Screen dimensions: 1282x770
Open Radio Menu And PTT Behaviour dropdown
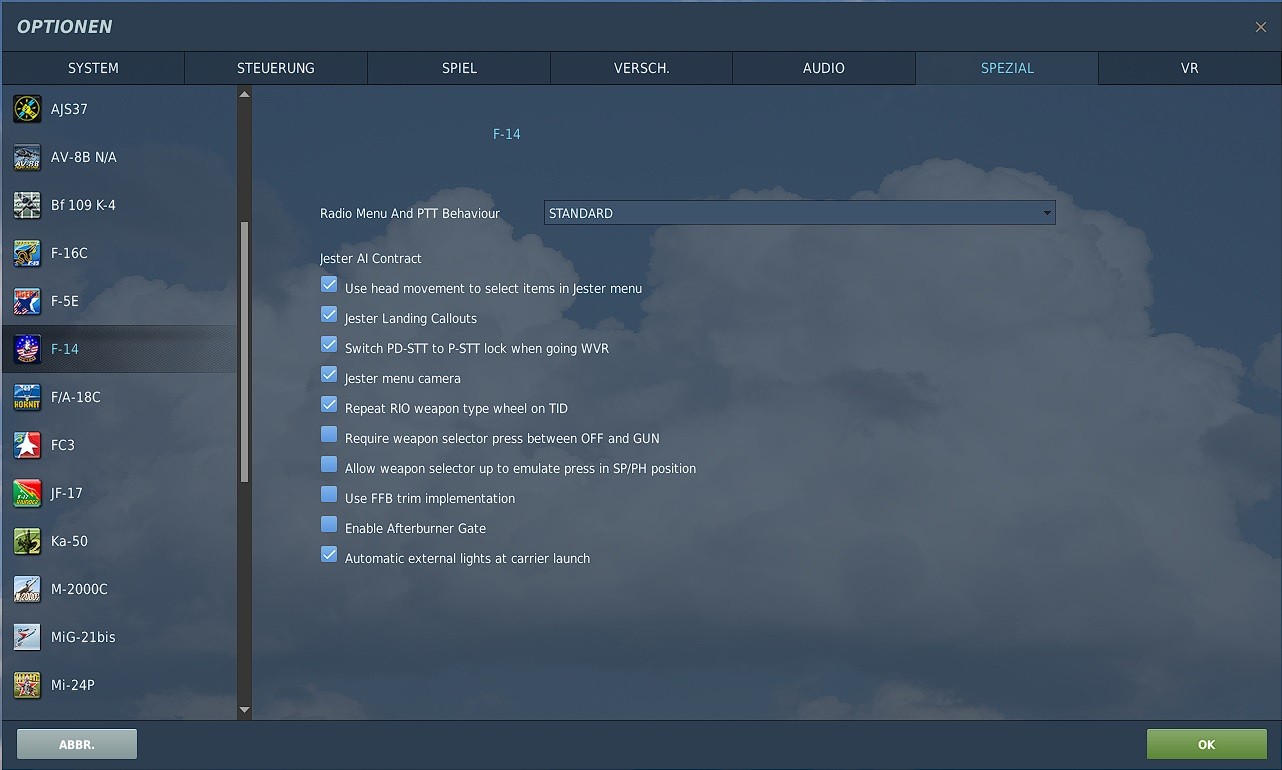coord(800,213)
